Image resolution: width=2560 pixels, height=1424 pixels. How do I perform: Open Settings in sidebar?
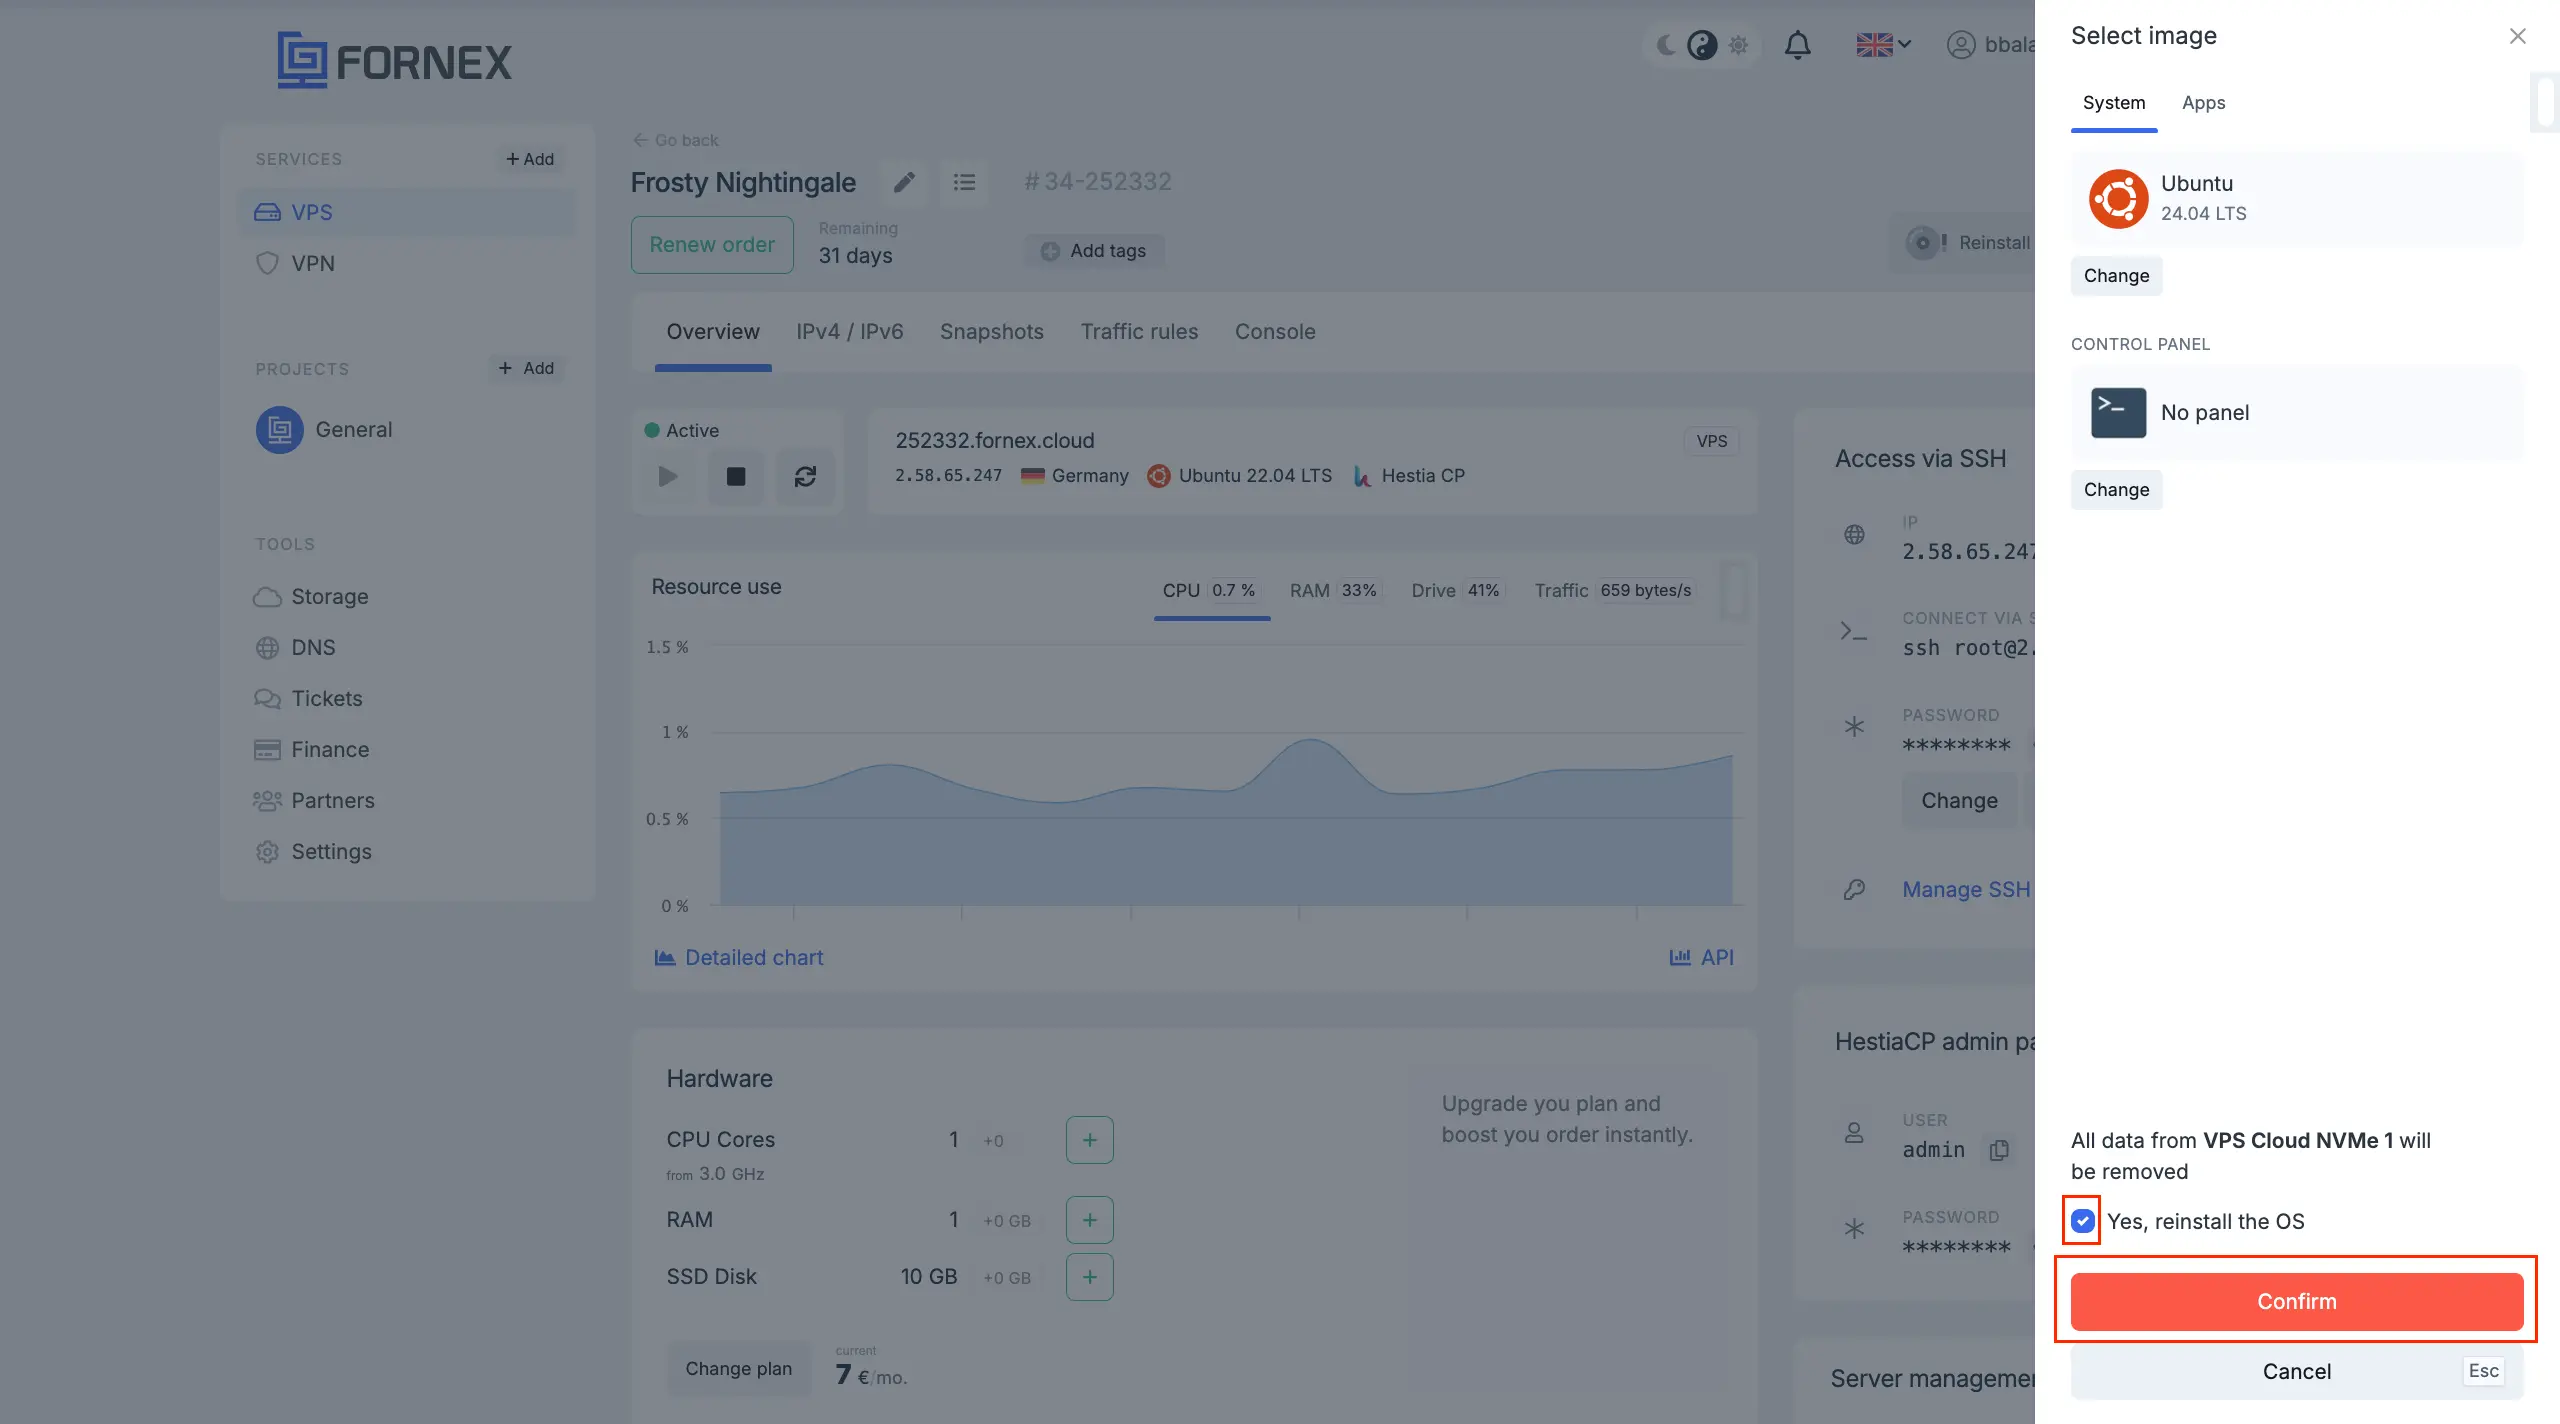pos(313,852)
